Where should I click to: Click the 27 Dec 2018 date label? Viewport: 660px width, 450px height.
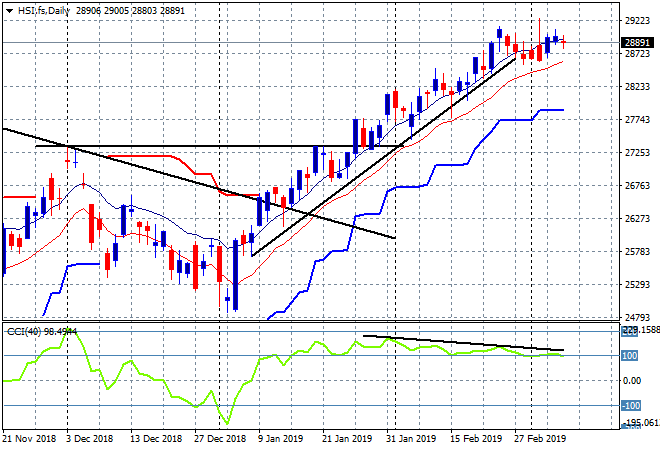[220, 439]
